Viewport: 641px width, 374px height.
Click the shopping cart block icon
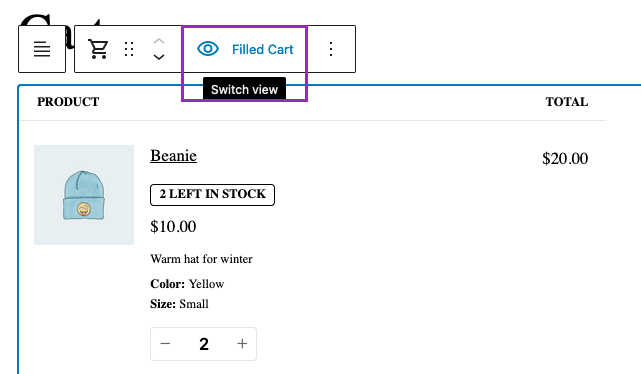click(x=98, y=49)
